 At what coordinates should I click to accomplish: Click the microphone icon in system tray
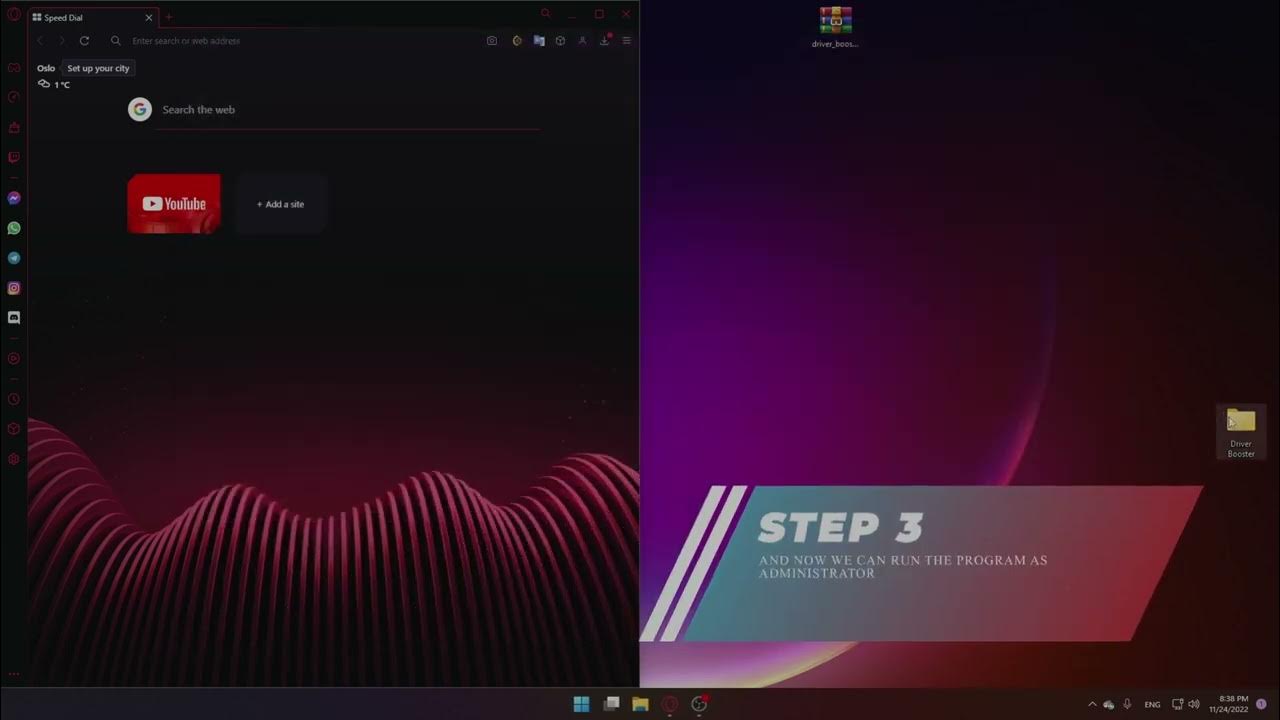(1127, 704)
